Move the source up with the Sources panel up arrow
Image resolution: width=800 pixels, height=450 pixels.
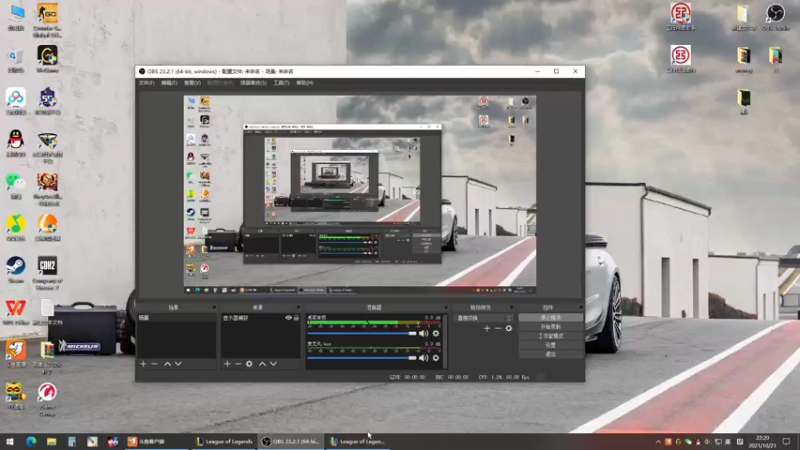[x=262, y=364]
